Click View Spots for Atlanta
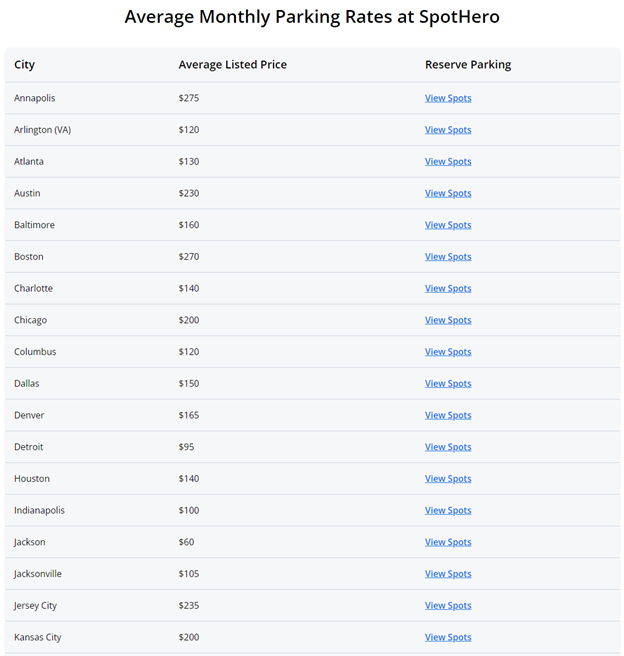The width and height of the screenshot is (624, 656). point(448,161)
